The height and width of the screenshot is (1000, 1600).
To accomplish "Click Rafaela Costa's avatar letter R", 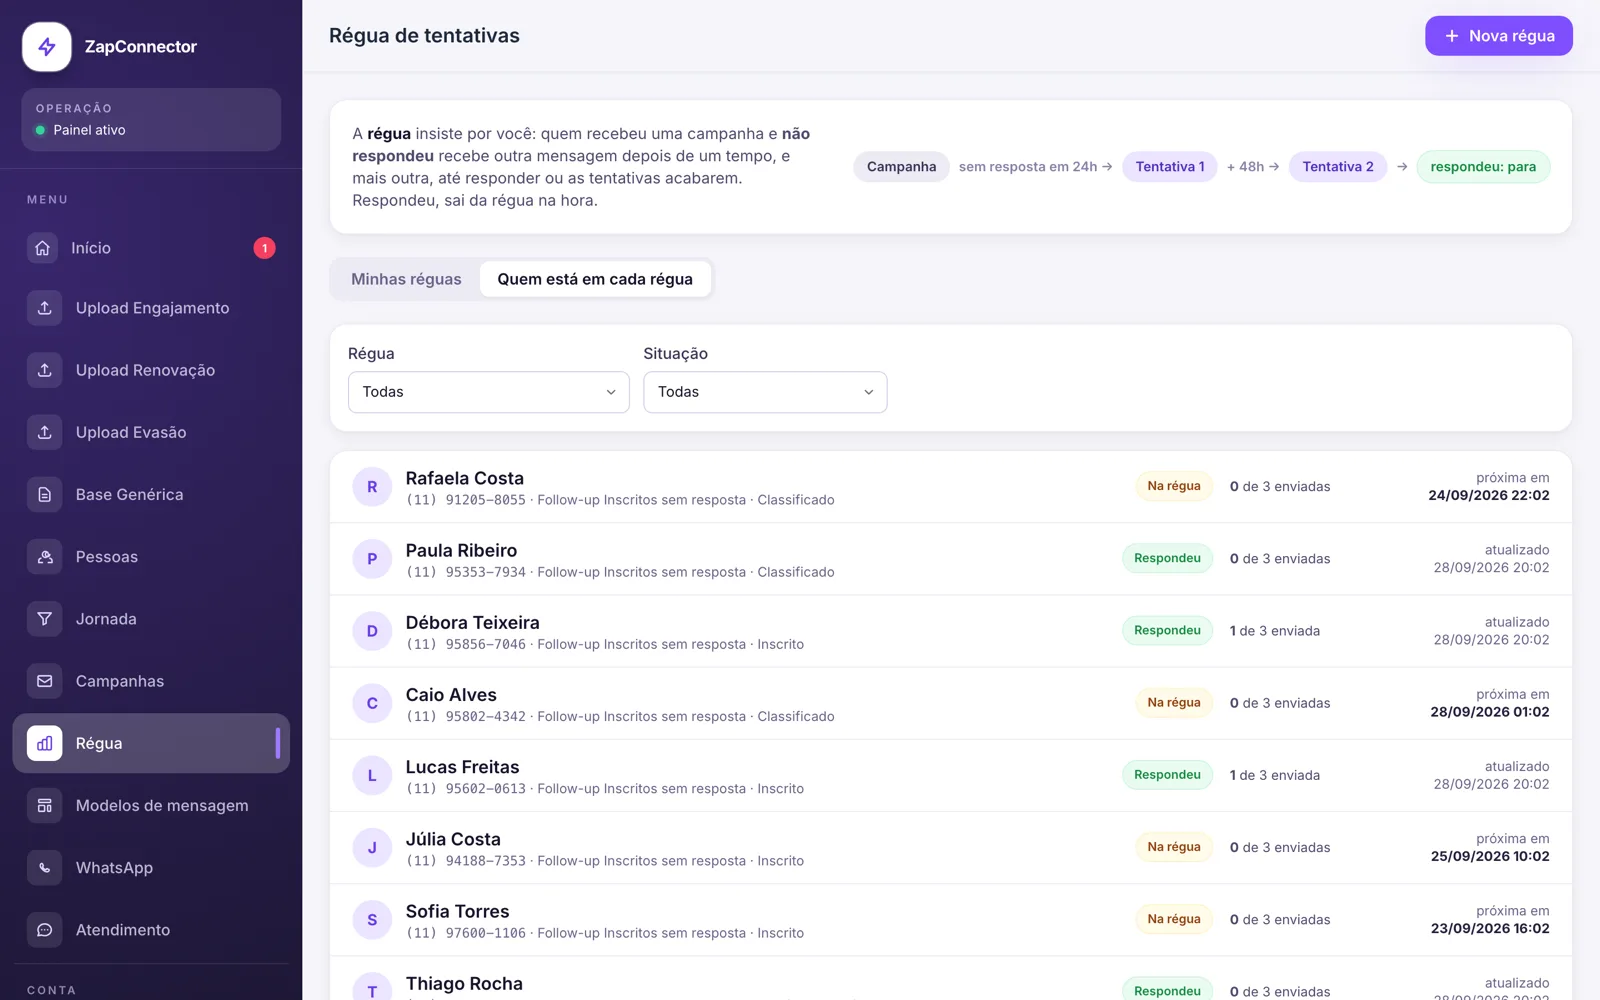I will pyautogui.click(x=372, y=487).
